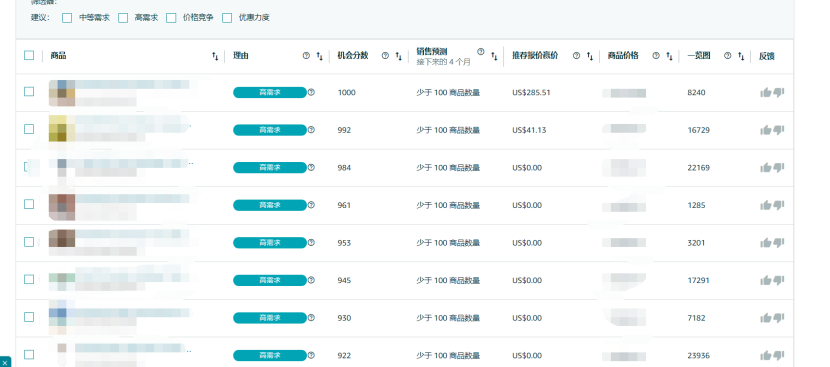Check the row with score 930
Screen dimensions: 830x367
29,317
